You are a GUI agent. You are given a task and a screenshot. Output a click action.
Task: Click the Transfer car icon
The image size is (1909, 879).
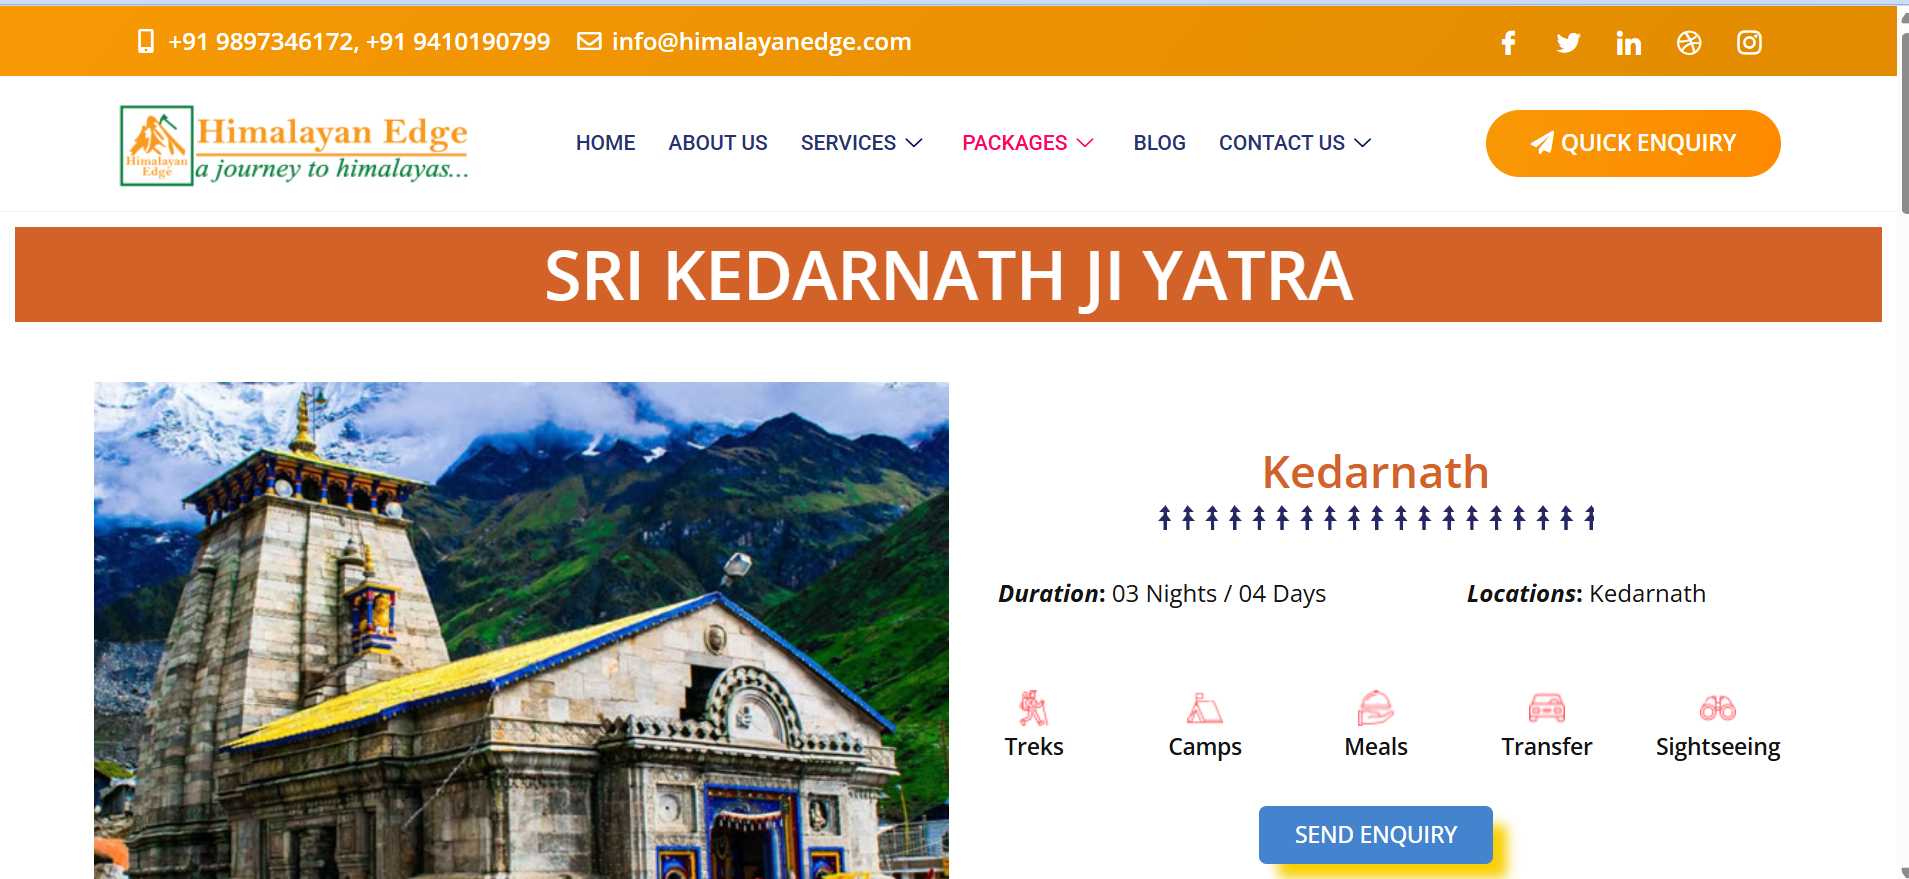[1546, 708]
